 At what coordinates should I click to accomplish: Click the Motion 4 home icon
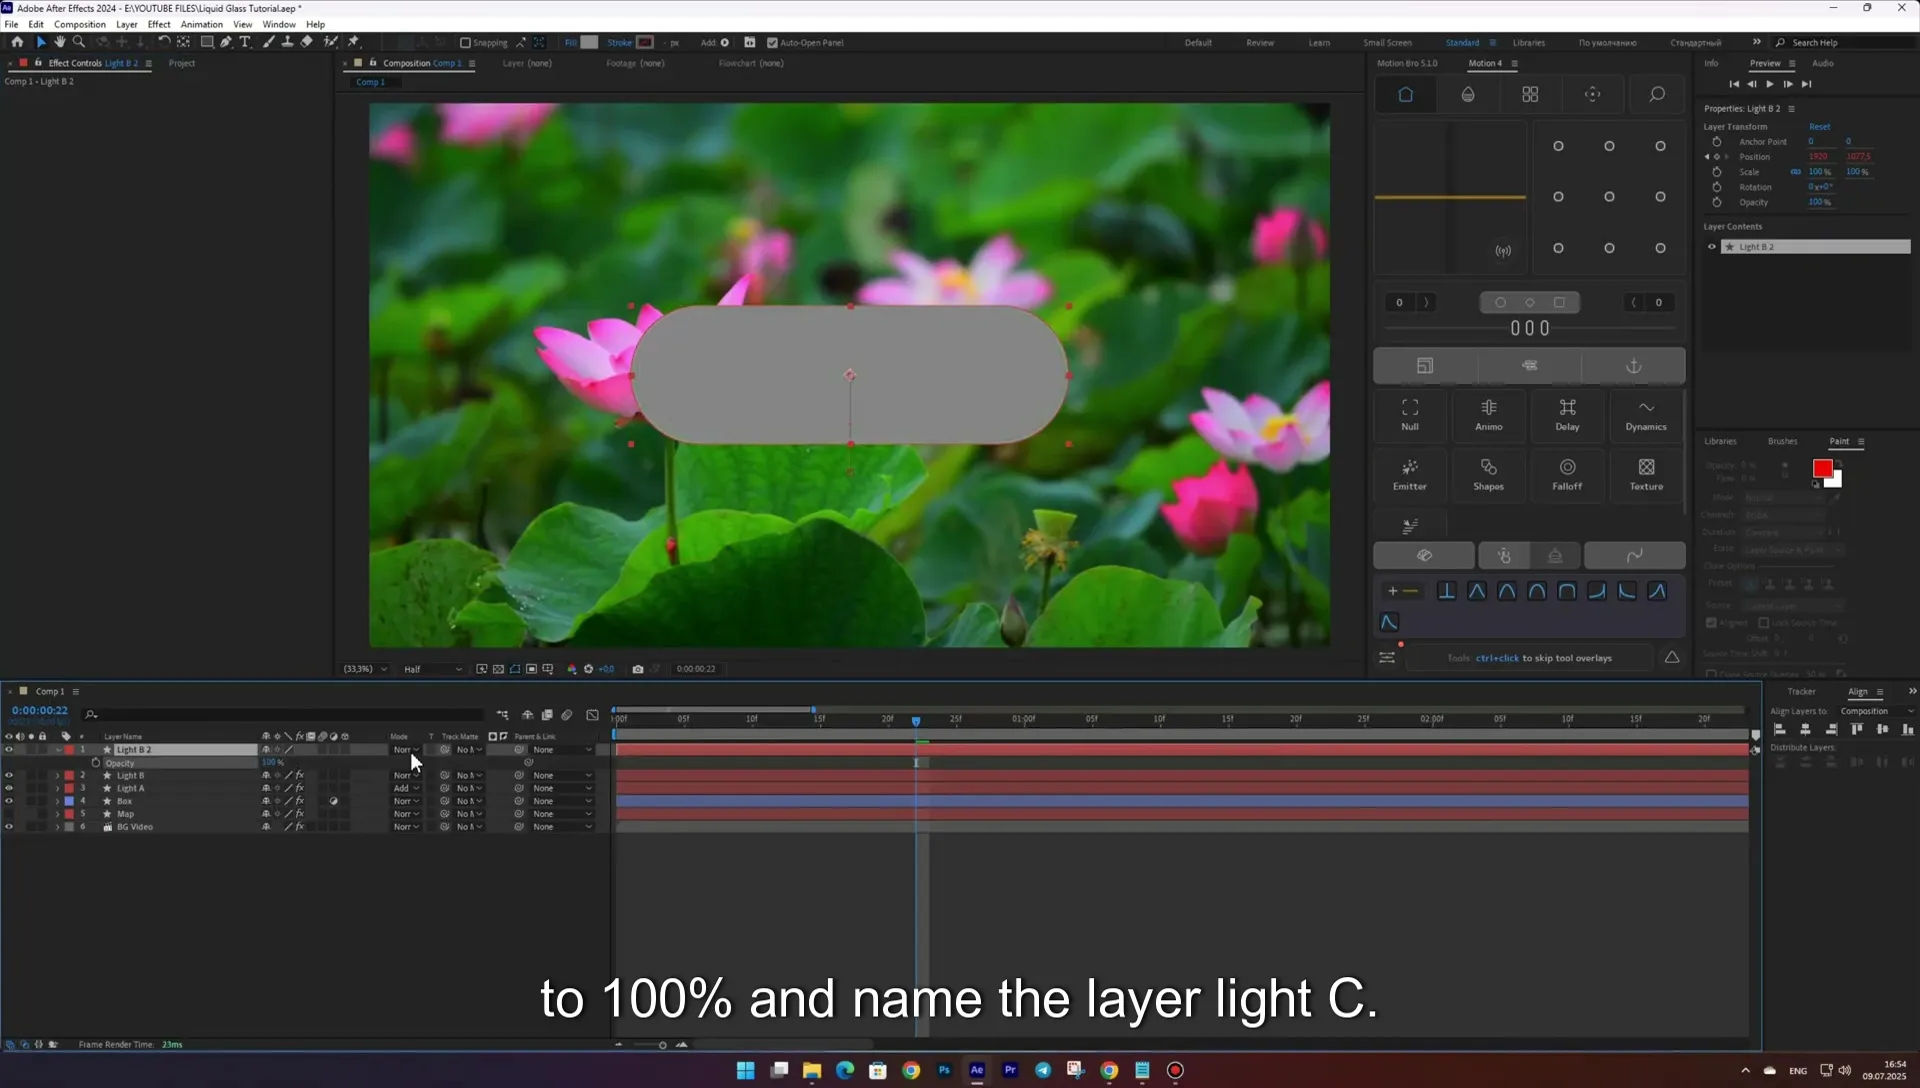click(1405, 94)
